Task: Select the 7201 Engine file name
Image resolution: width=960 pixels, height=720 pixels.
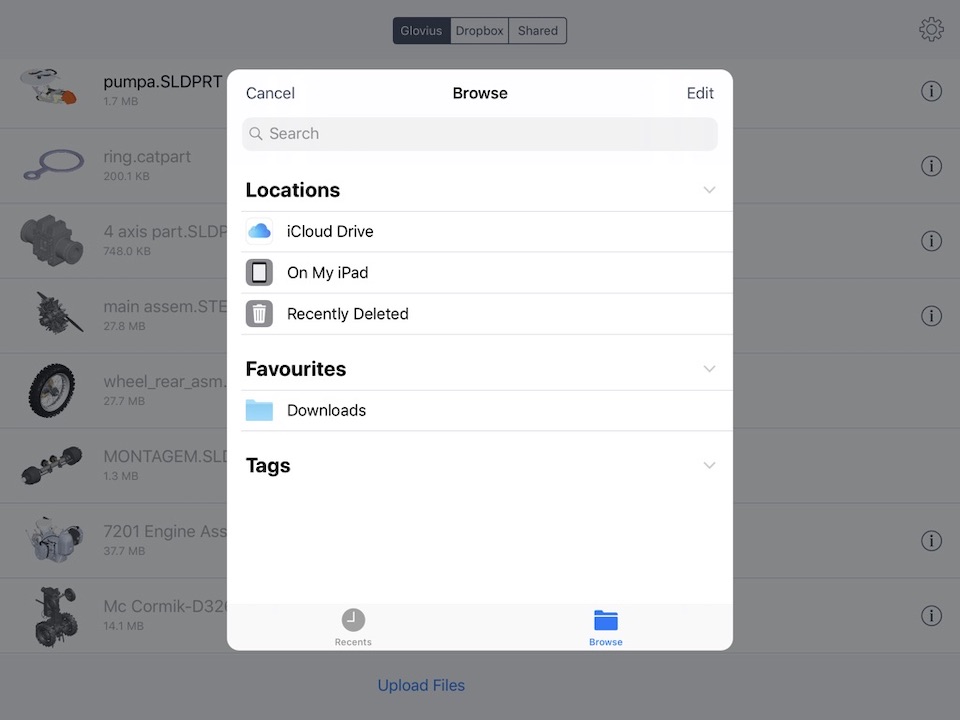Action: tap(165, 531)
